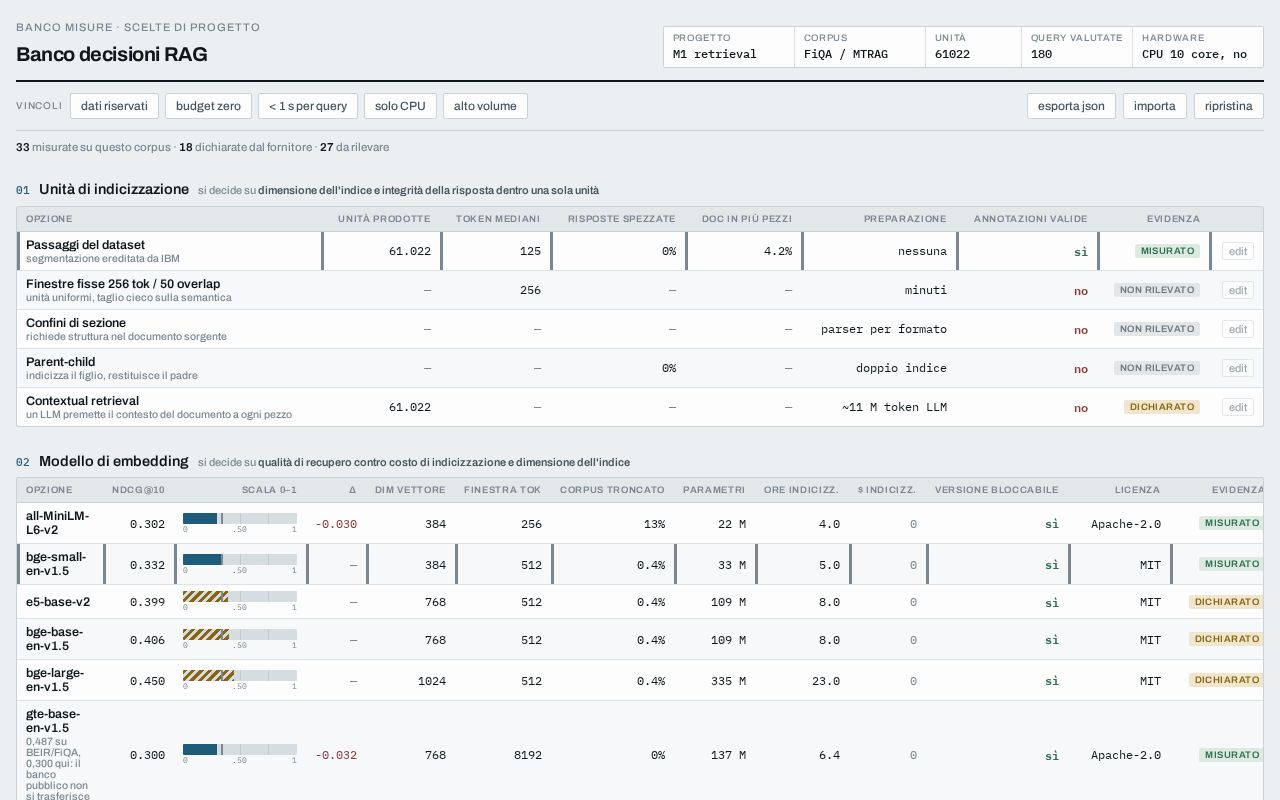This screenshot has height=800, width=1280.
Task: Edit the "Finestre fisse 256 tok" row
Action: tap(1237, 290)
